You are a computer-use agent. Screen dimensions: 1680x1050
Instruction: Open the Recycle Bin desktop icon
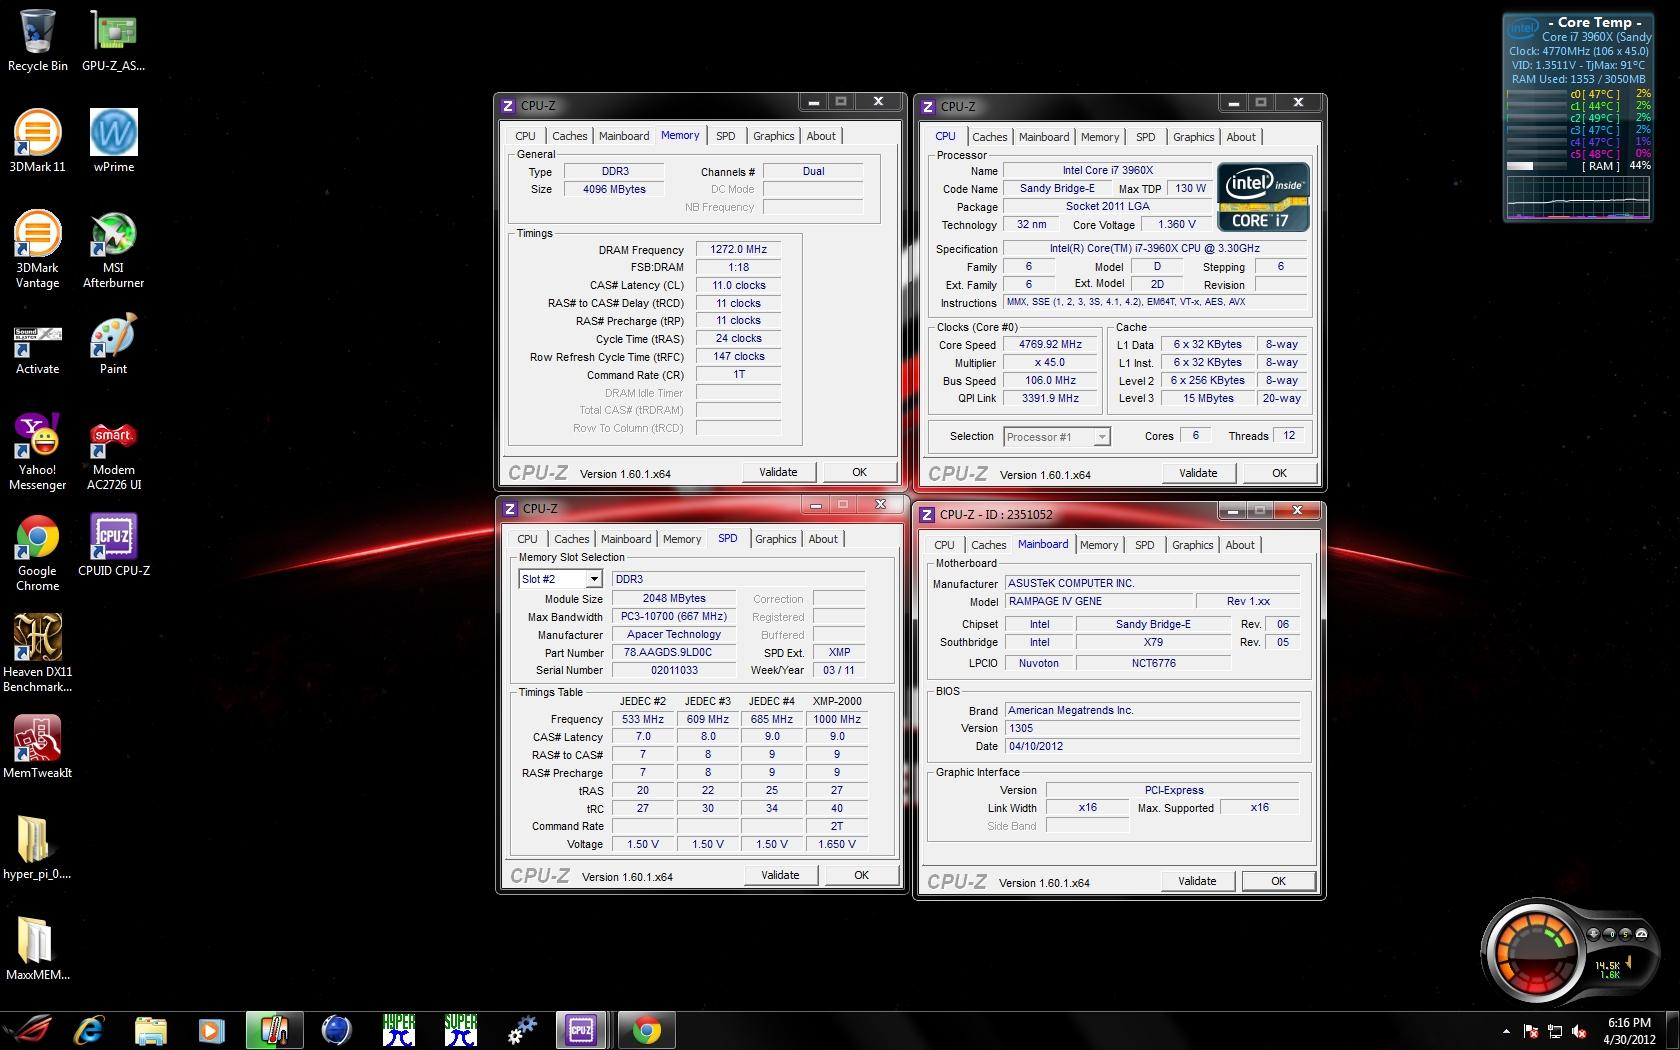[x=38, y=41]
